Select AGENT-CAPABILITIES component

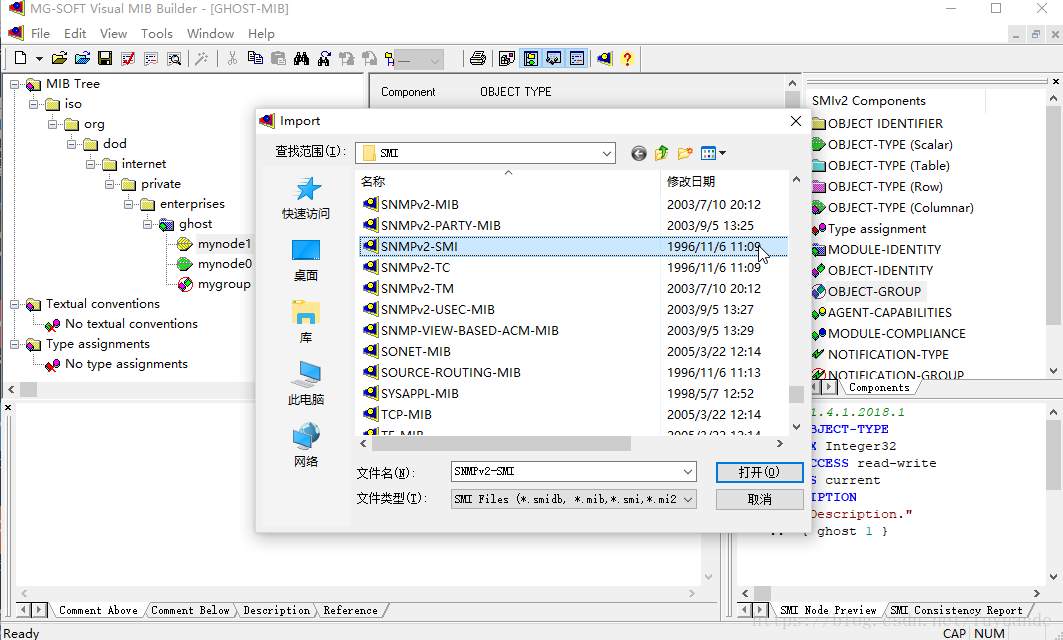pos(881,313)
